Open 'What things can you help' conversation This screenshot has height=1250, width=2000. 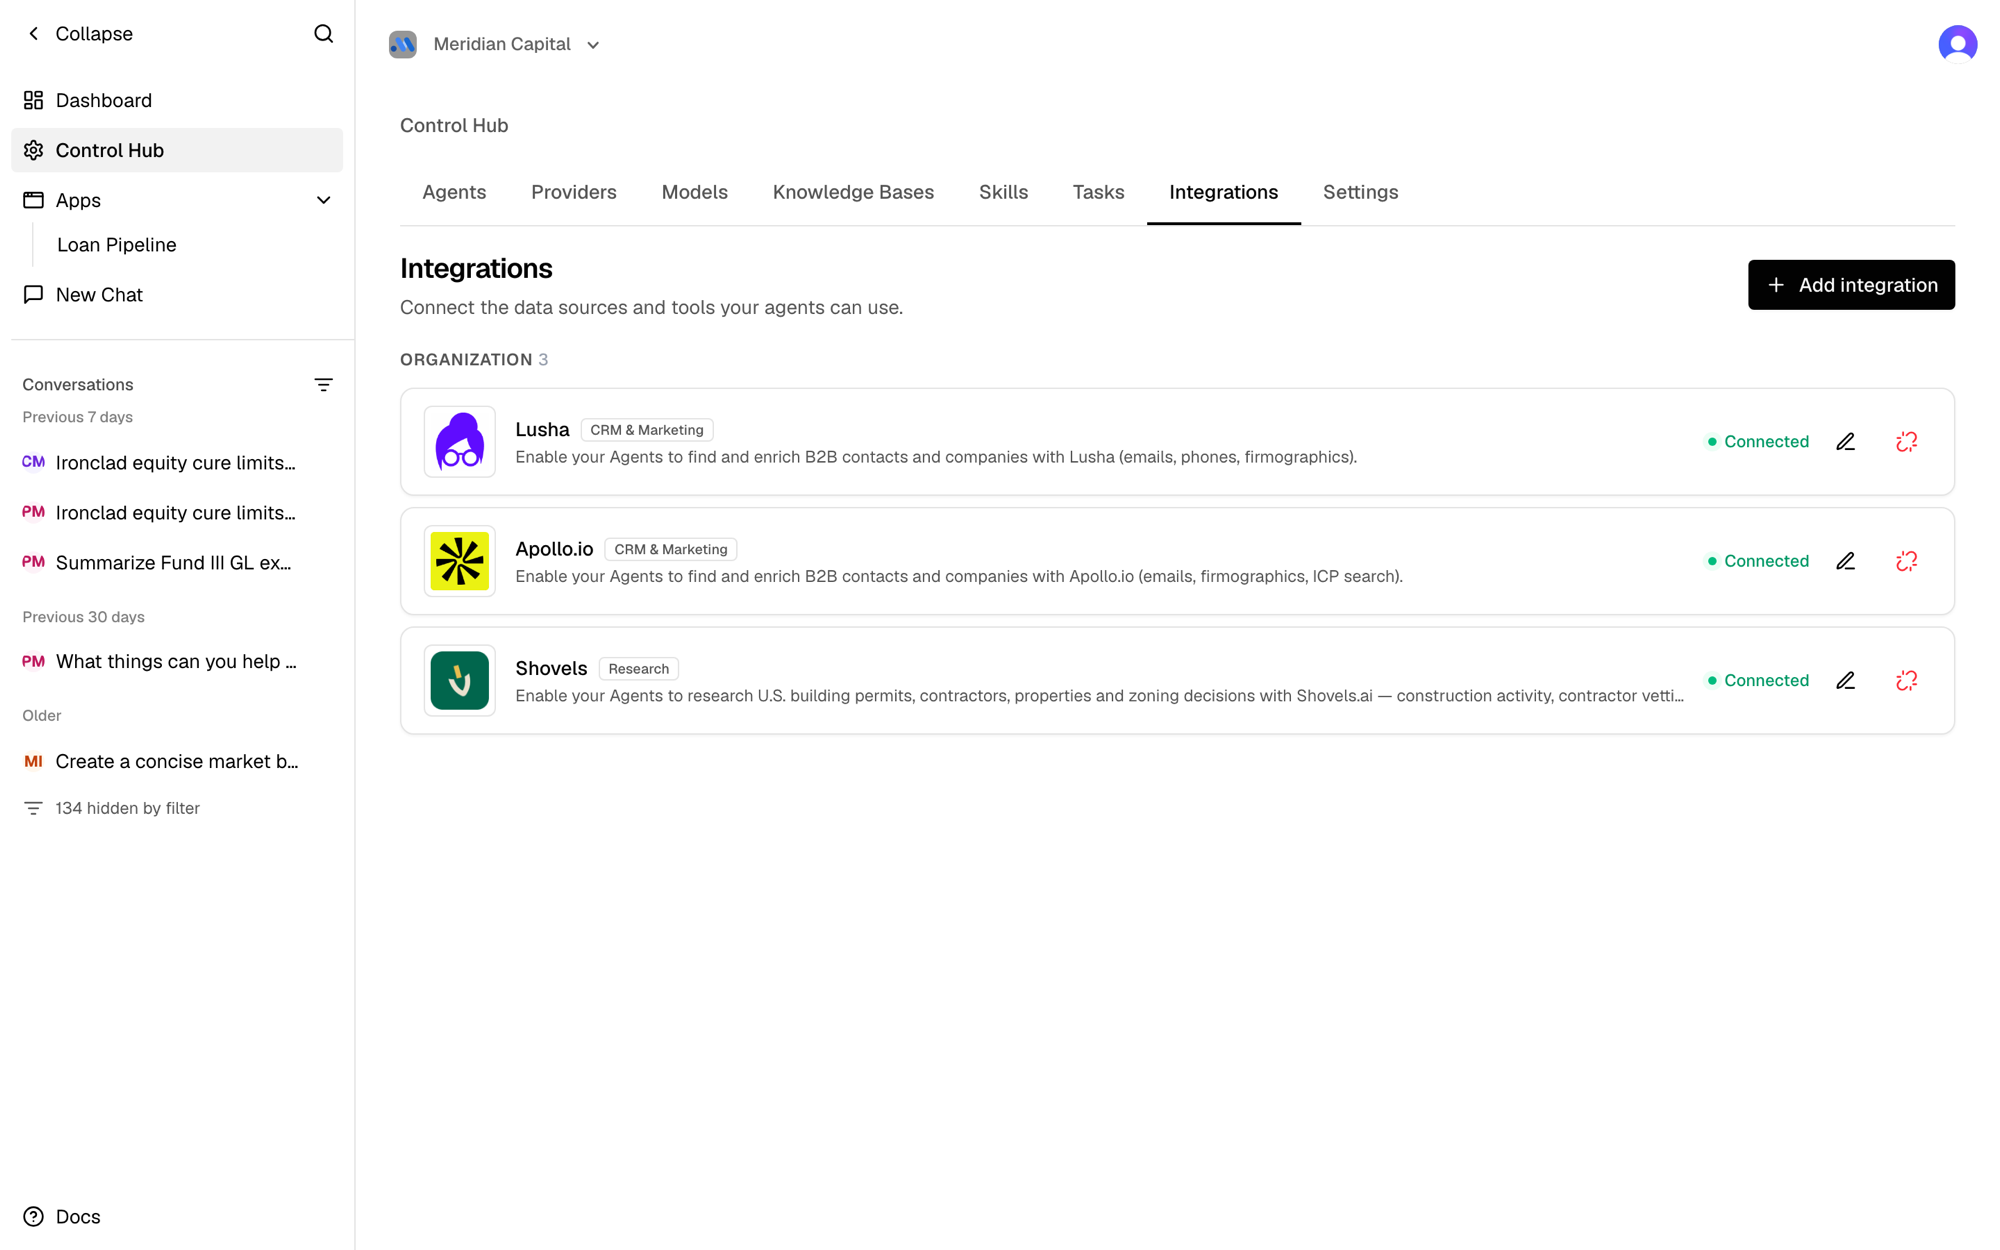click(x=177, y=662)
